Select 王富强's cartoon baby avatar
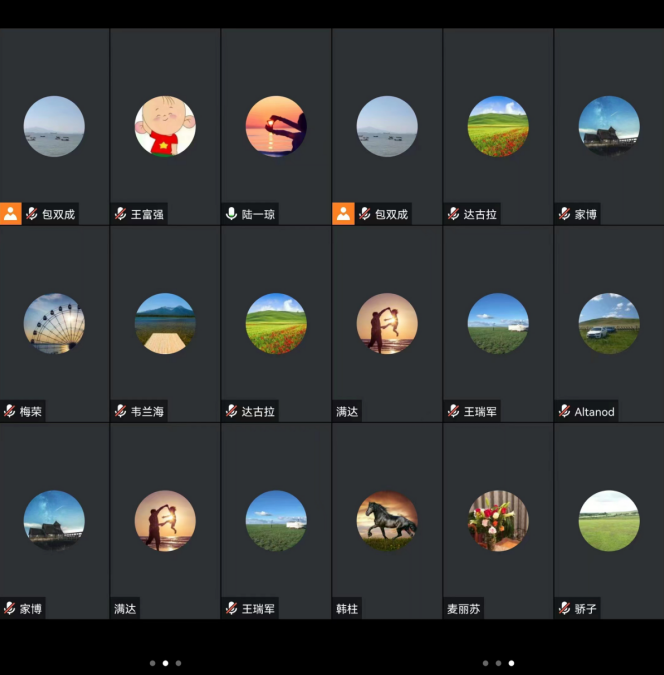 [165, 126]
